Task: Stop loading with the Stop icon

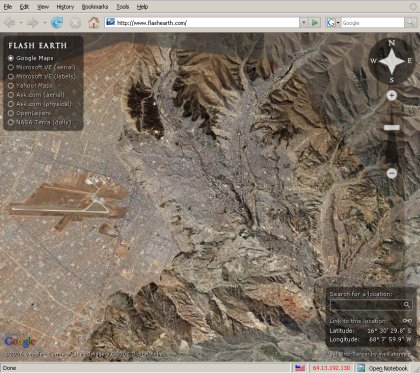Action: (76, 23)
